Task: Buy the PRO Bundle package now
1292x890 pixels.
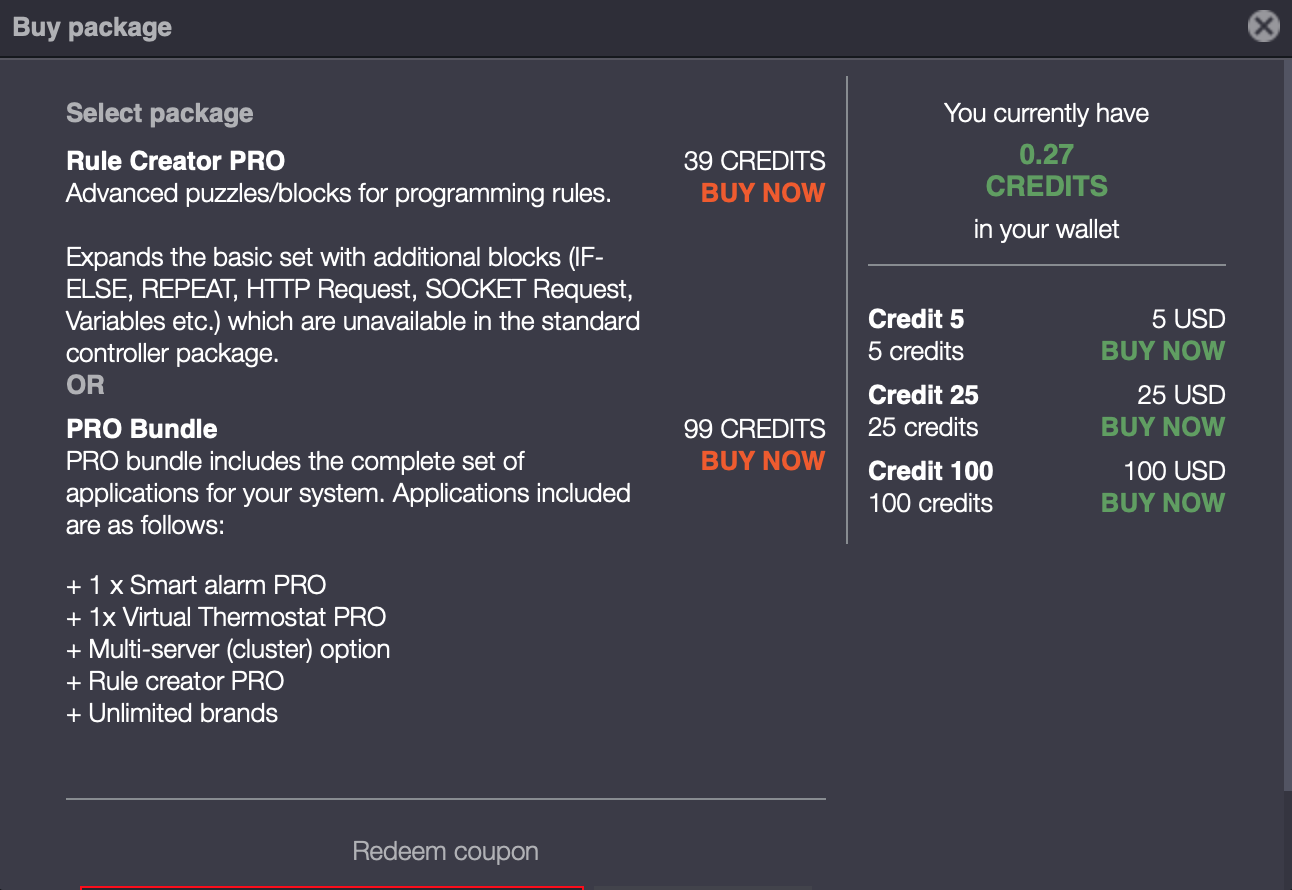Action: point(763,461)
